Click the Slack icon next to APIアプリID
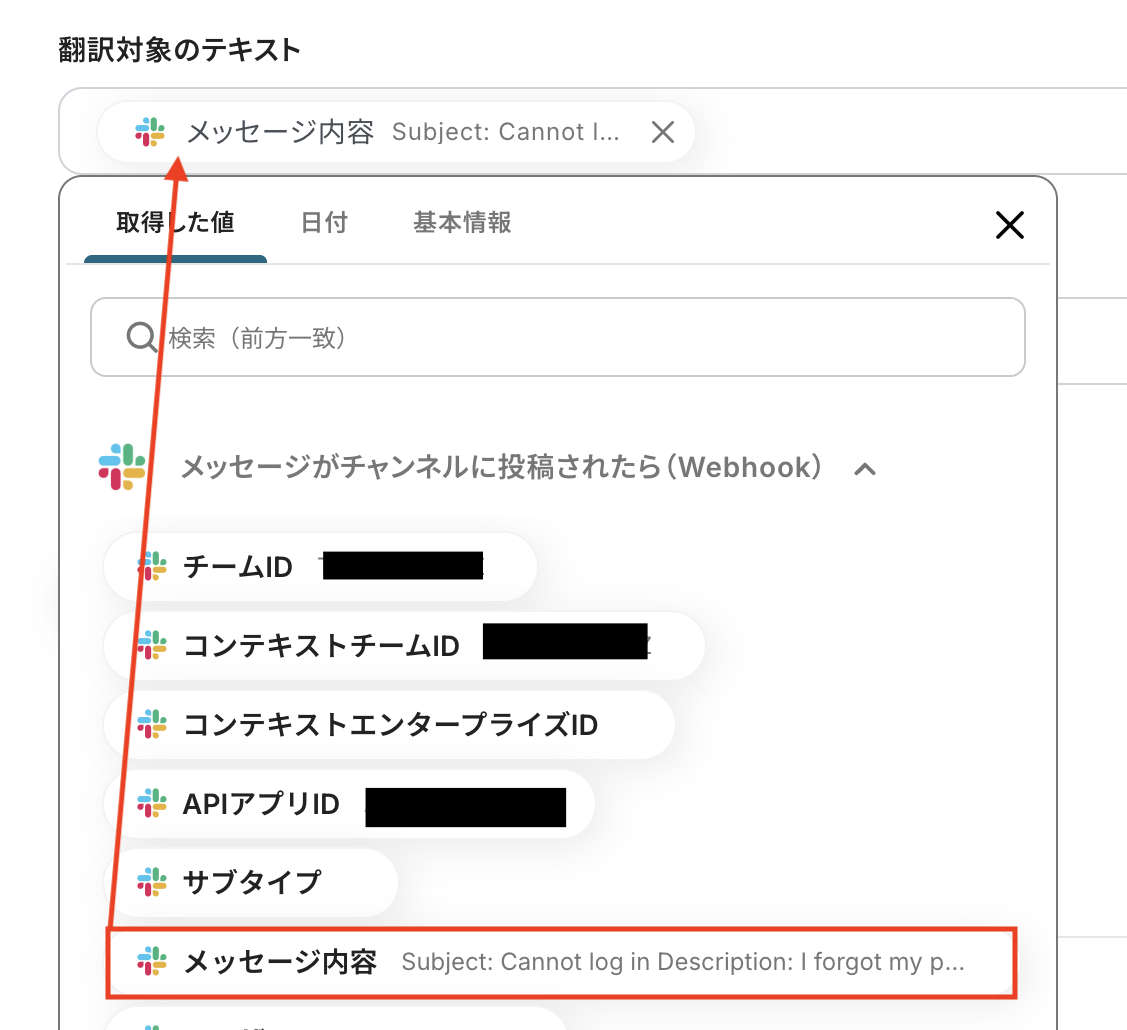The height and width of the screenshot is (1030, 1127). coord(150,803)
